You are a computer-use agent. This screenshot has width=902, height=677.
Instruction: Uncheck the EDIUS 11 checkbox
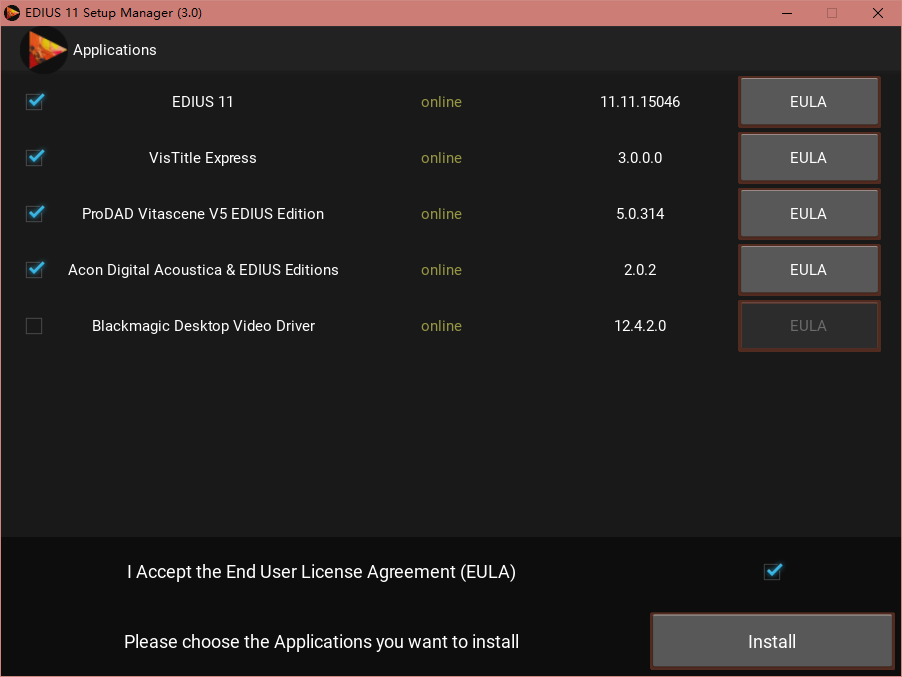coord(35,102)
